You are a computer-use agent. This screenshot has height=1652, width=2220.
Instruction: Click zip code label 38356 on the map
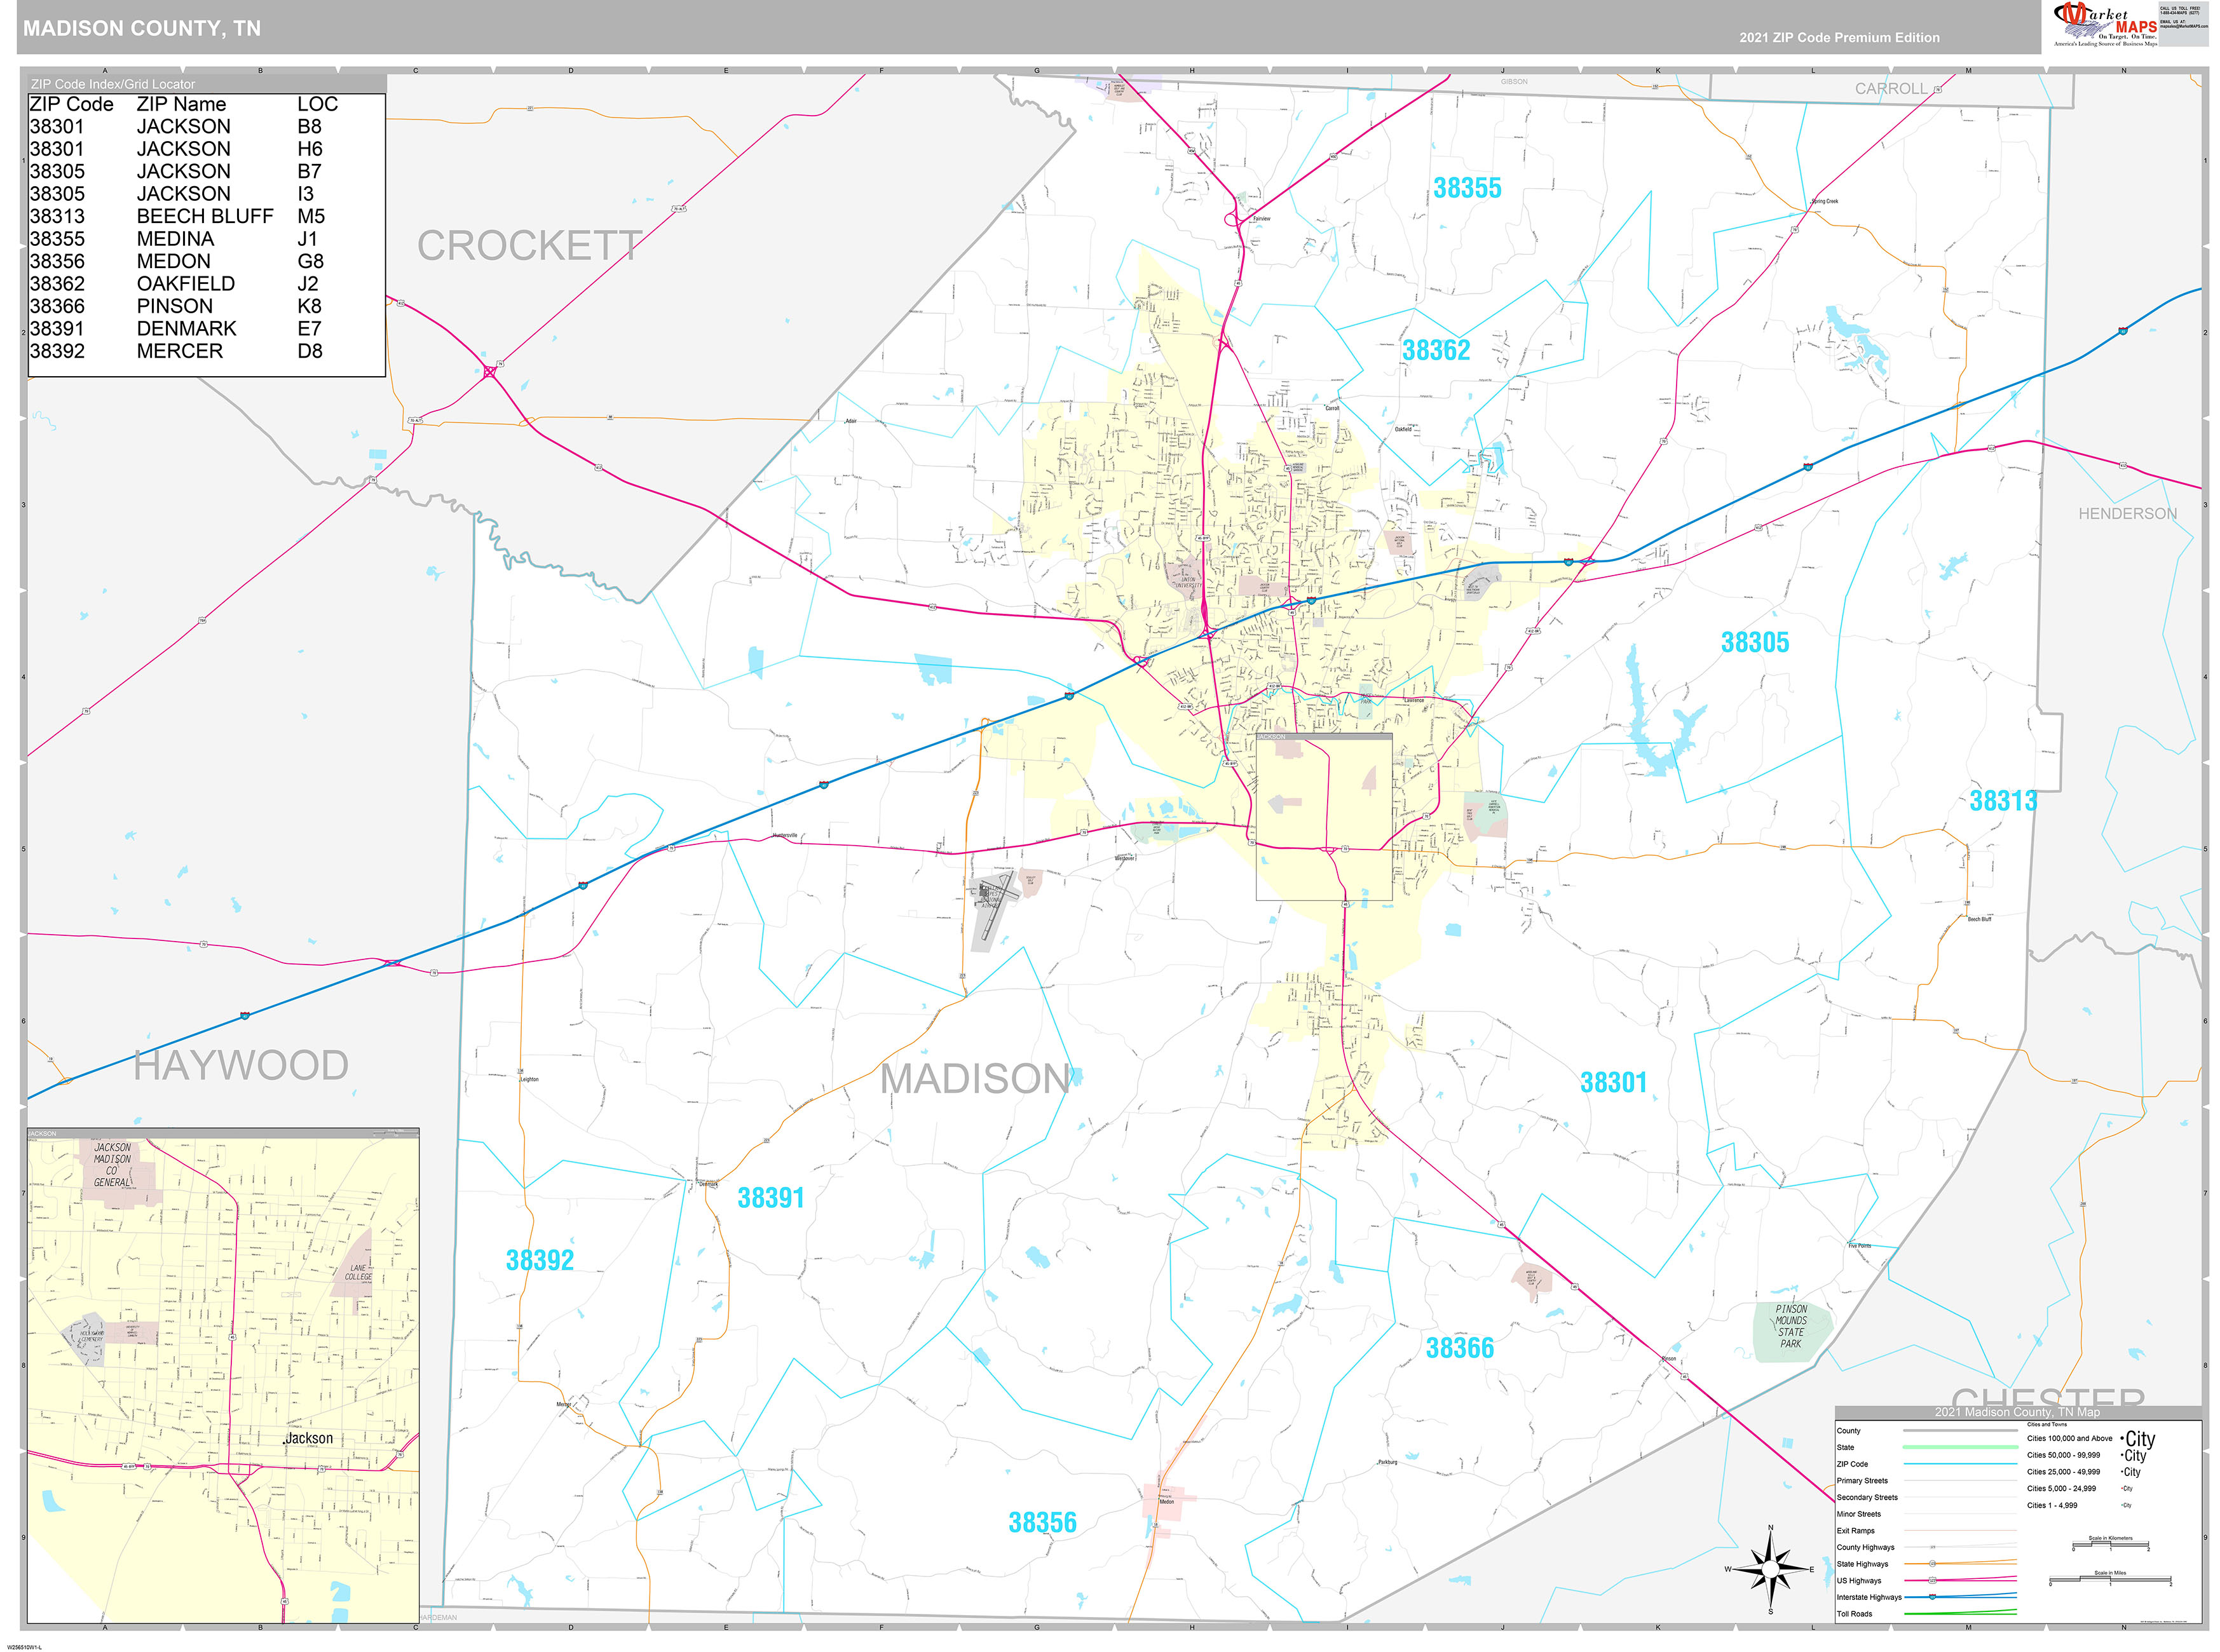pos(1043,1521)
